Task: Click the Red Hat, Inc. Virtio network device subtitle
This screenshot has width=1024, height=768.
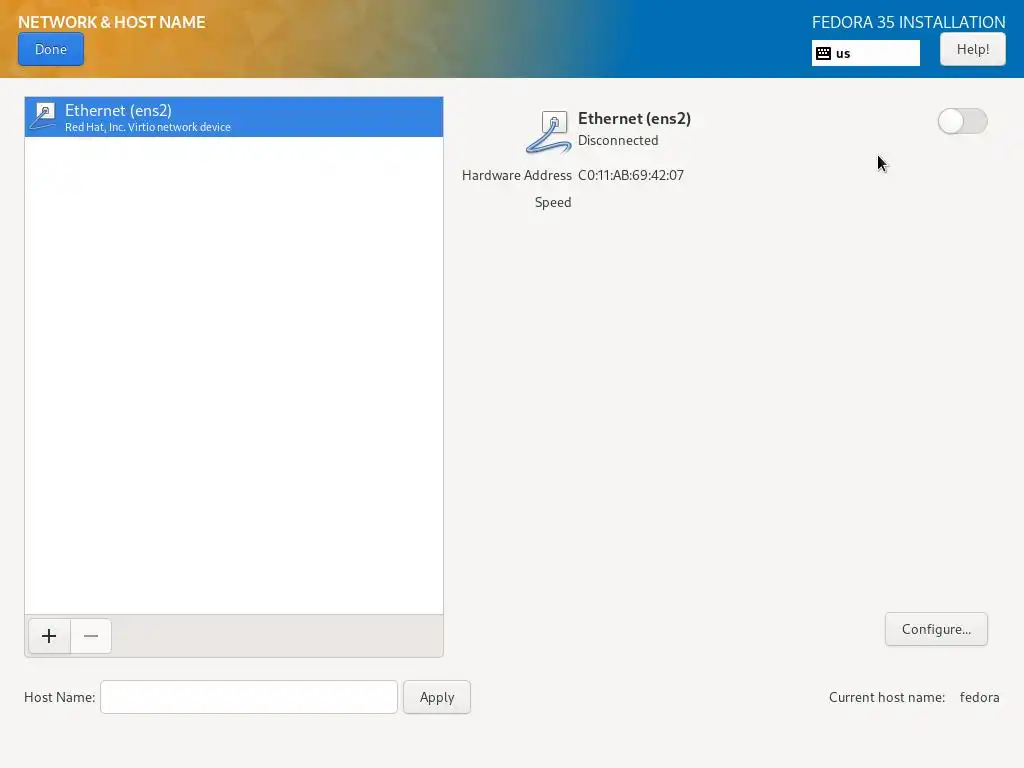Action: [x=148, y=127]
